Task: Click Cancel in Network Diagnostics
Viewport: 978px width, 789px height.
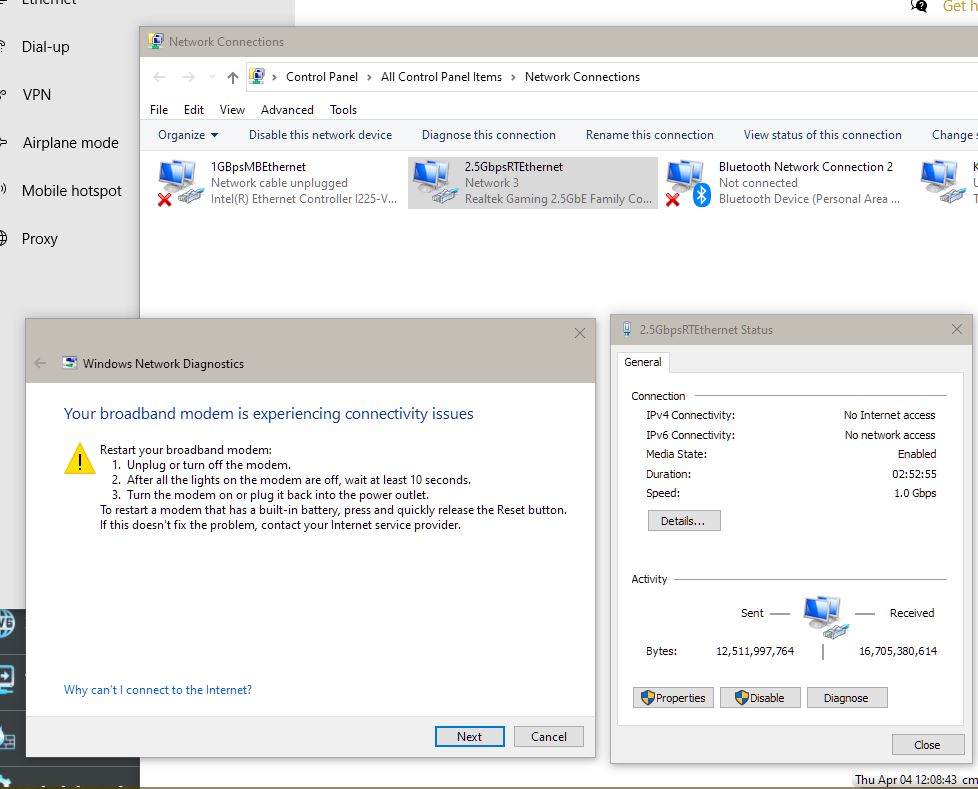Action: [x=549, y=737]
